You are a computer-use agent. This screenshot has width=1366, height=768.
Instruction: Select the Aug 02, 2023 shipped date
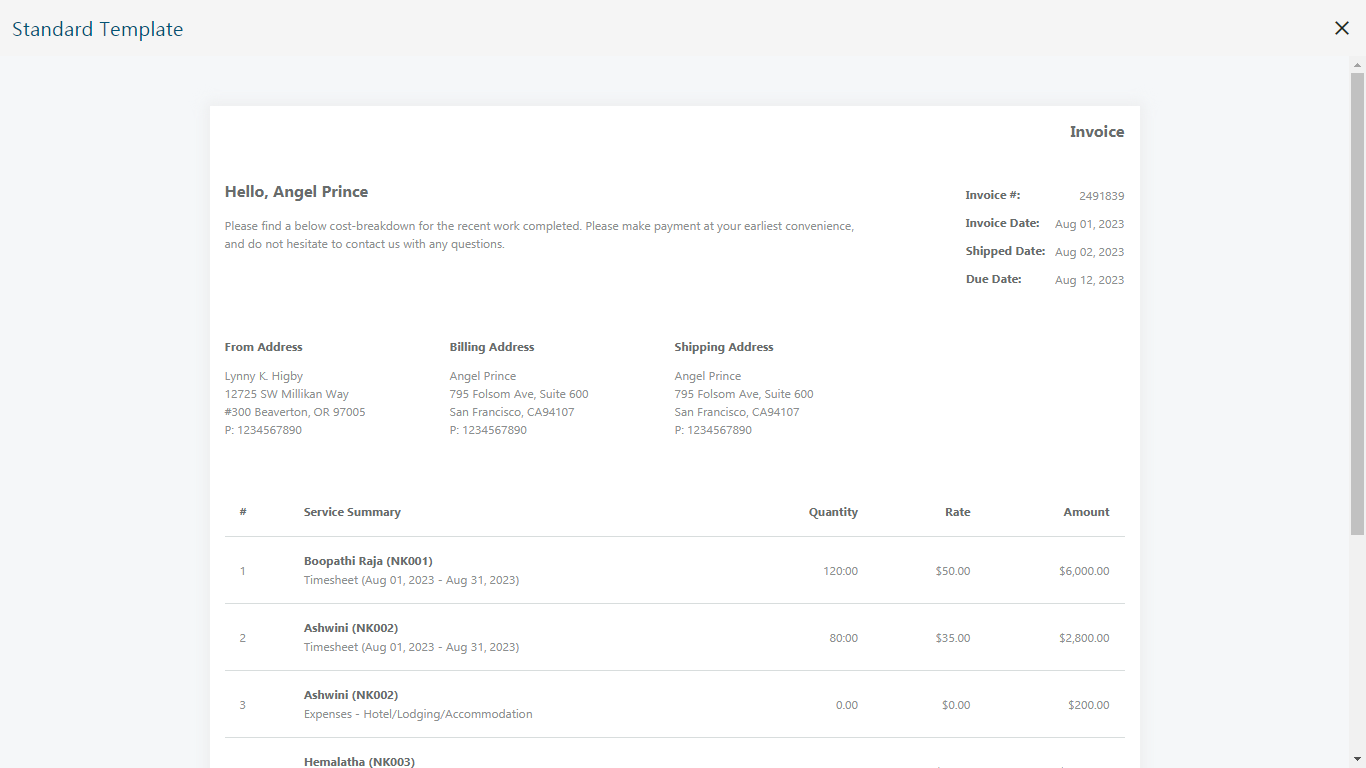(x=1089, y=252)
